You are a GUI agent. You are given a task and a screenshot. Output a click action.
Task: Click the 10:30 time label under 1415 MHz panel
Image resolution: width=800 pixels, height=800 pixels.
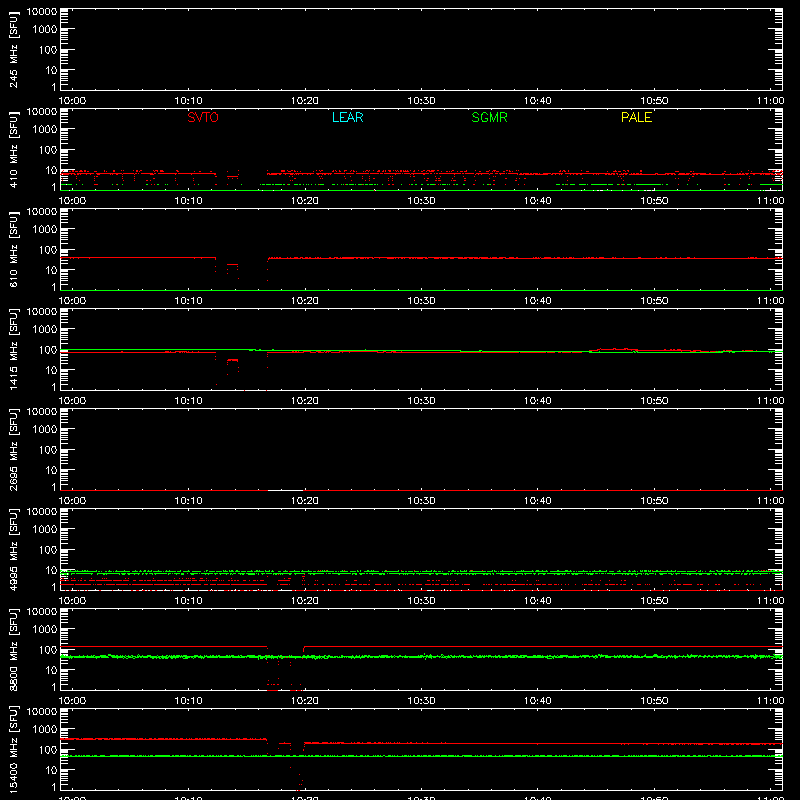click(421, 401)
